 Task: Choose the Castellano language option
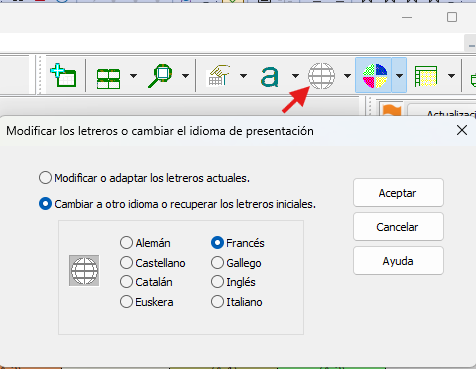point(153,263)
